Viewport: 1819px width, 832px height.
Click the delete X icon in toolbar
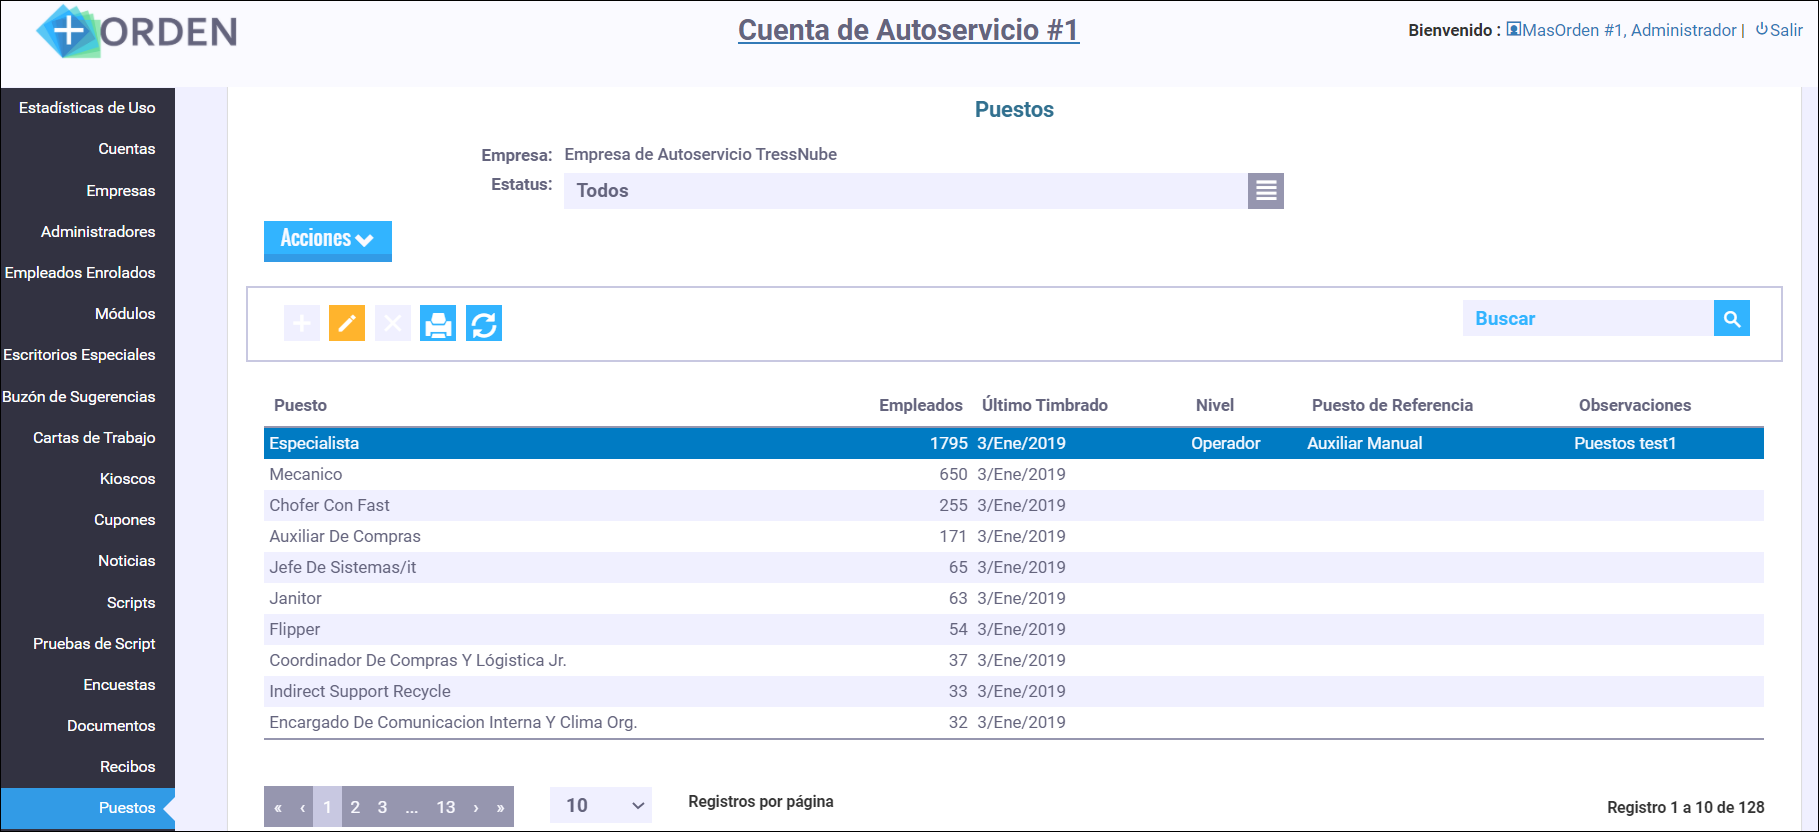[393, 323]
